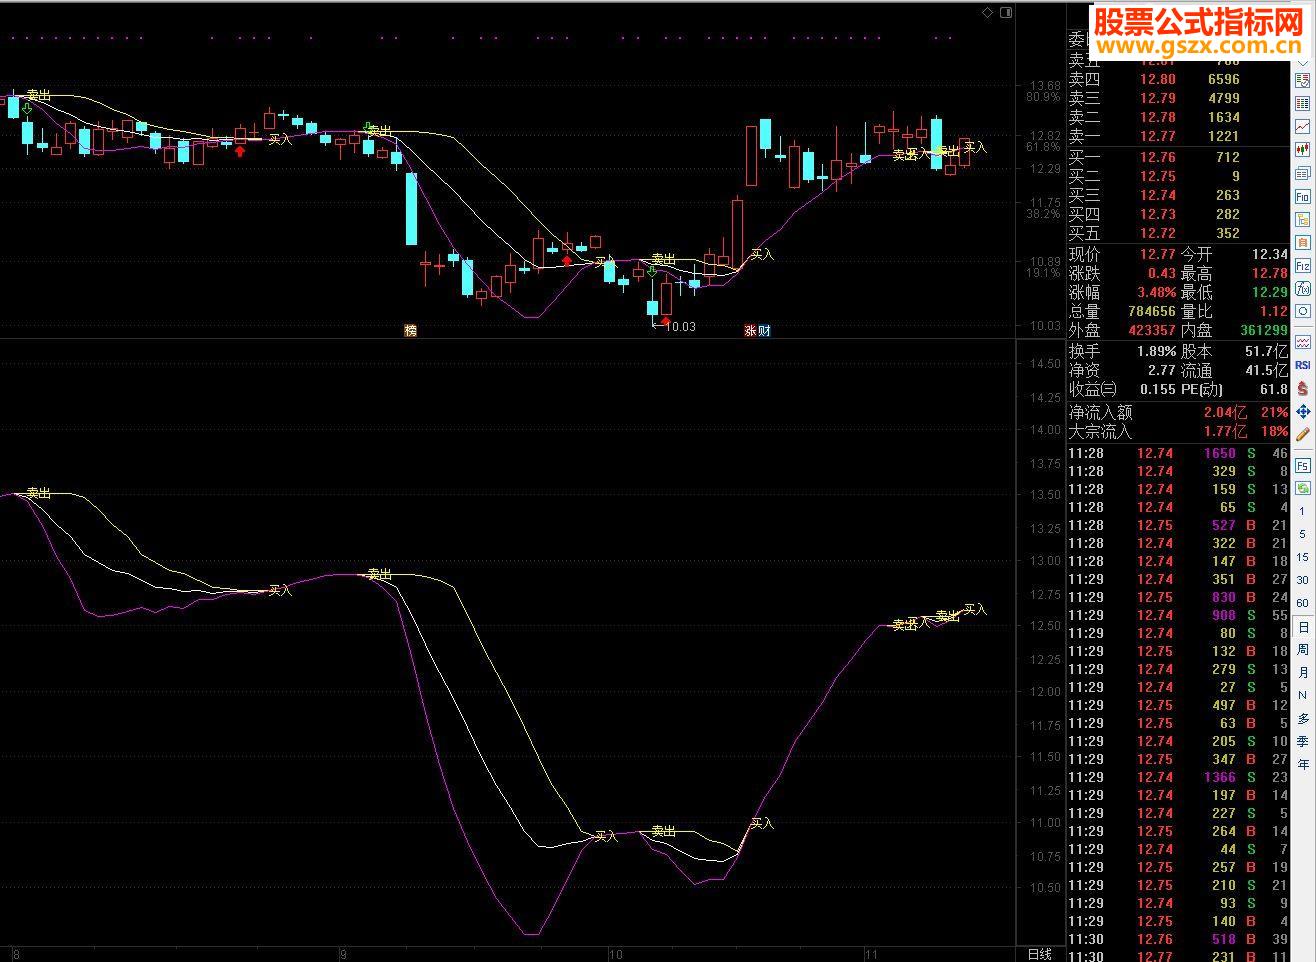1316x962 pixels.
Task: Select the 年 yearly period
Action: [x=1303, y=765]
